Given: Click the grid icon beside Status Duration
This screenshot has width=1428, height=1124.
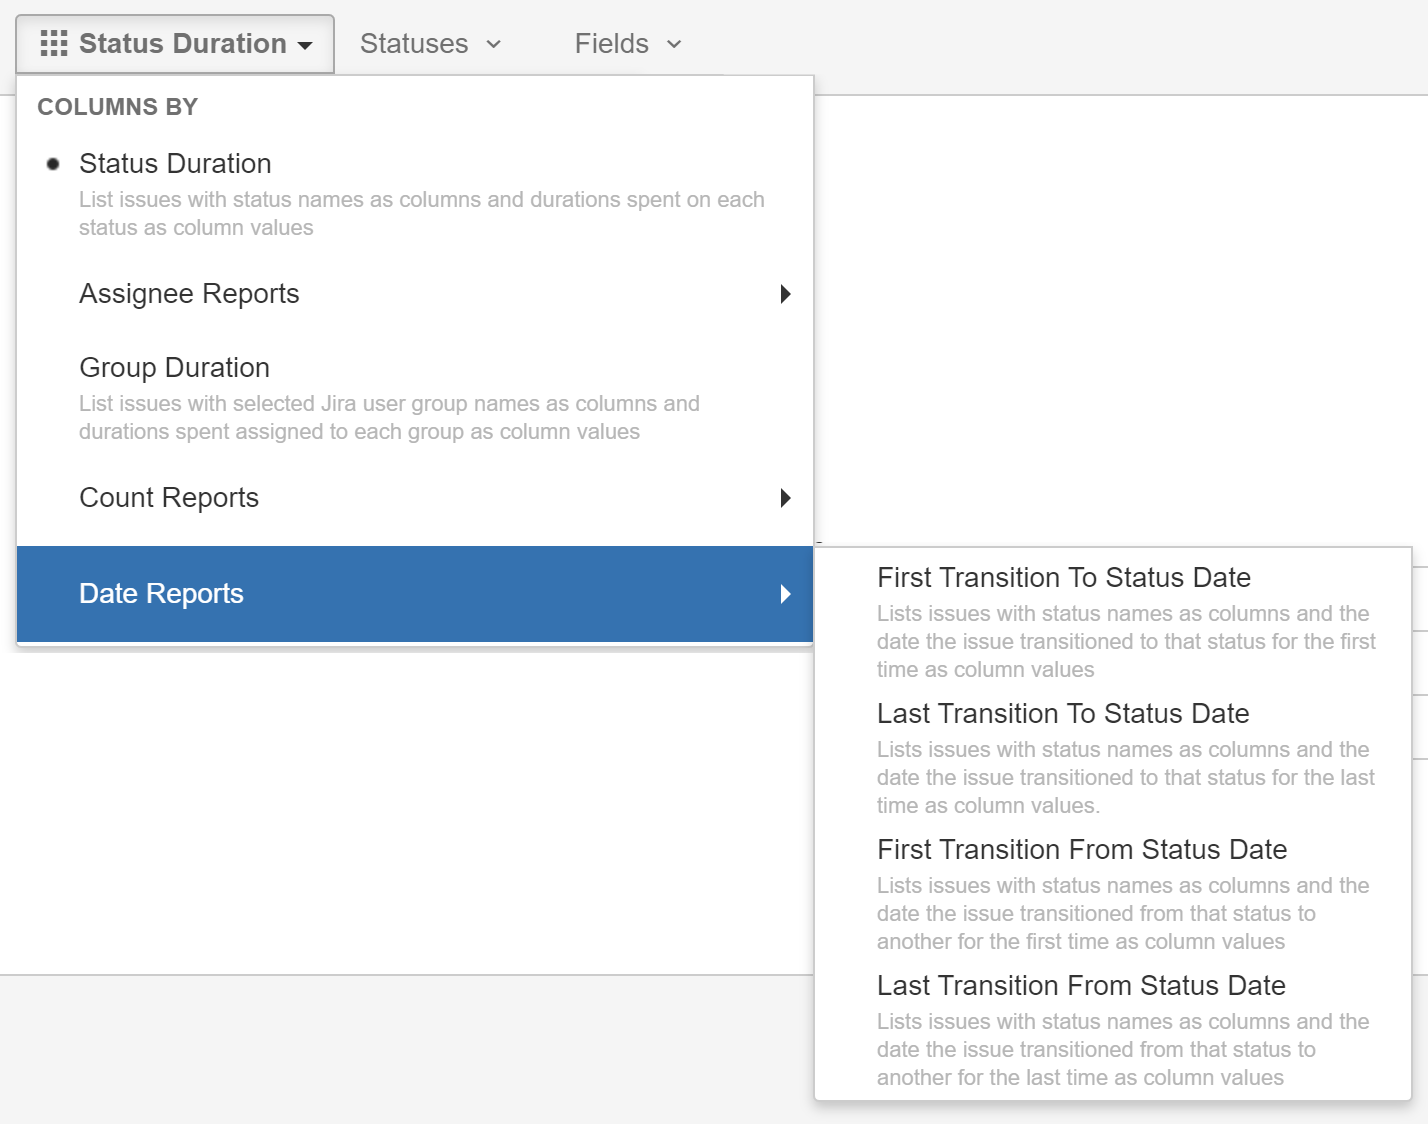Looking at the screenshot, I should coord(54,43).
